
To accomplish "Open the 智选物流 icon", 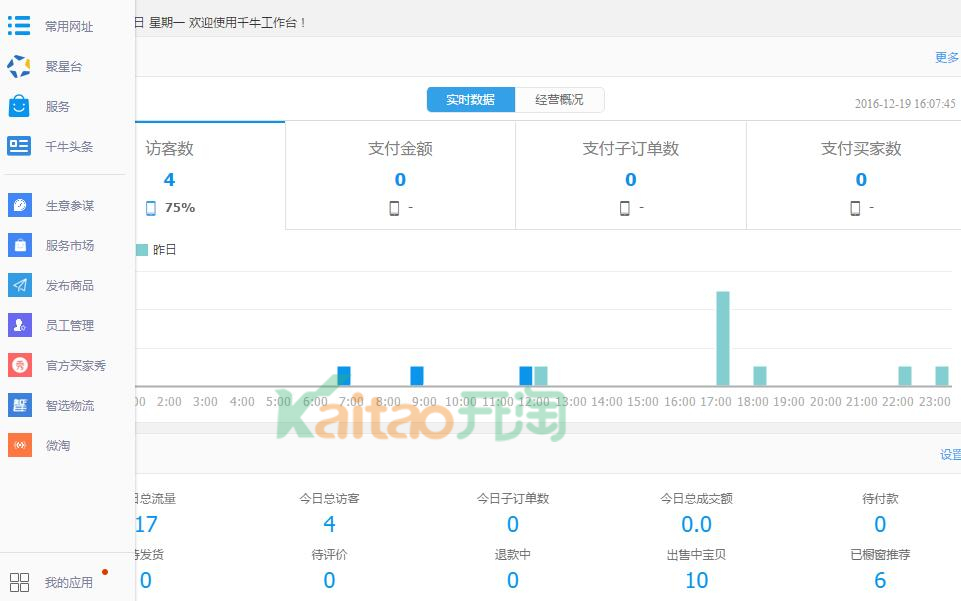I will pyautogui.click(x=19, y=405).
